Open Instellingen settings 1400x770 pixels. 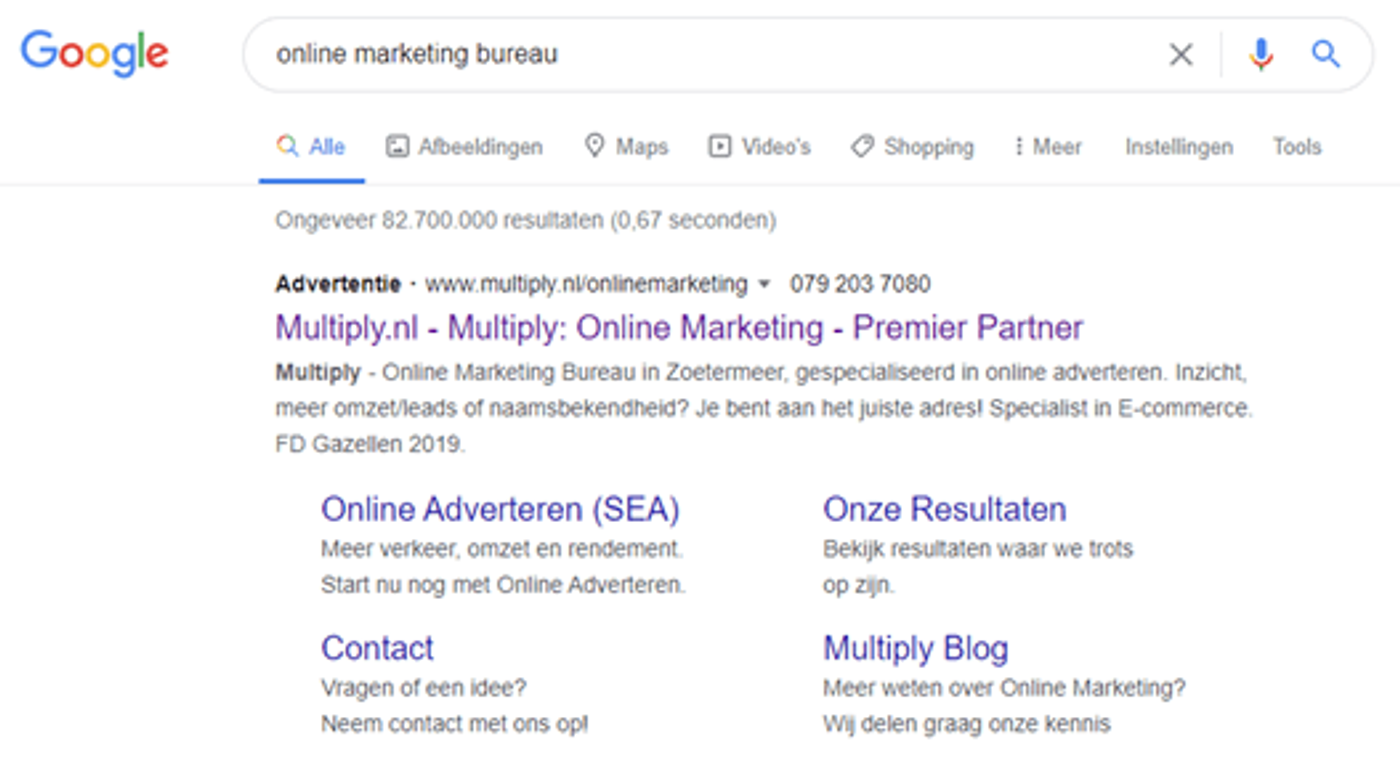click(x=1179, y=147)
